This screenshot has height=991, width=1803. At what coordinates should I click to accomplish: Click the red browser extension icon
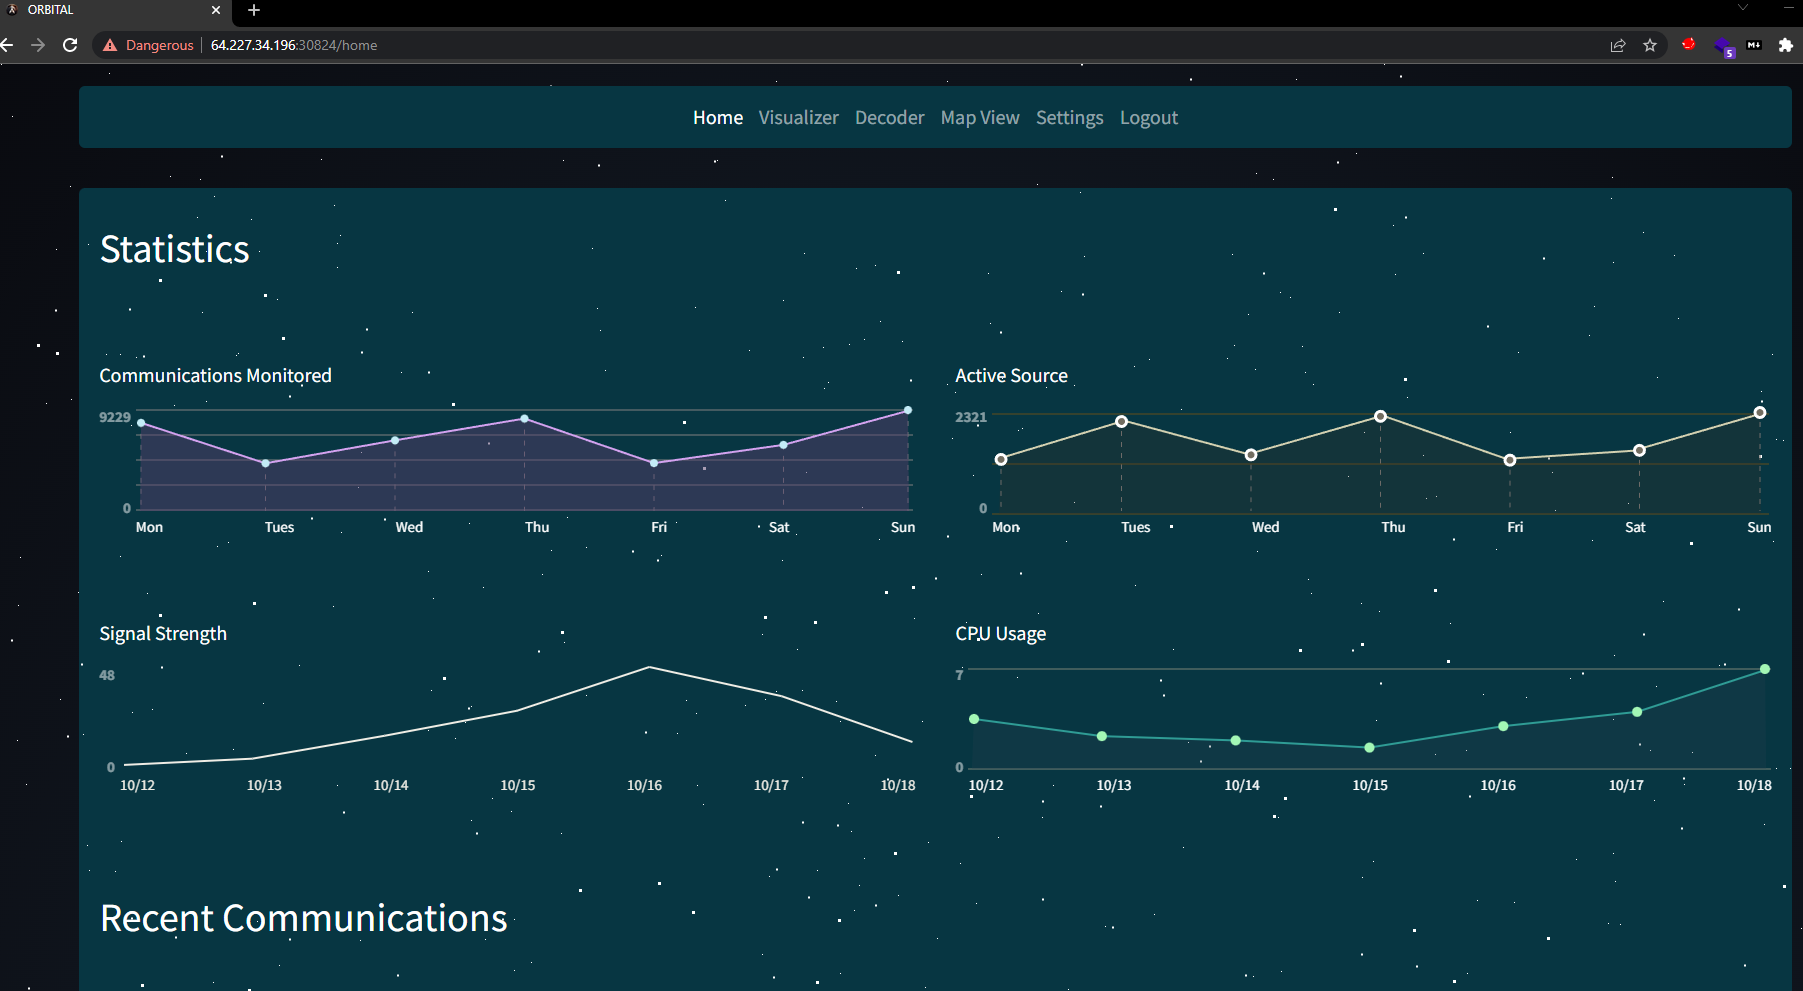(1689, 45)
